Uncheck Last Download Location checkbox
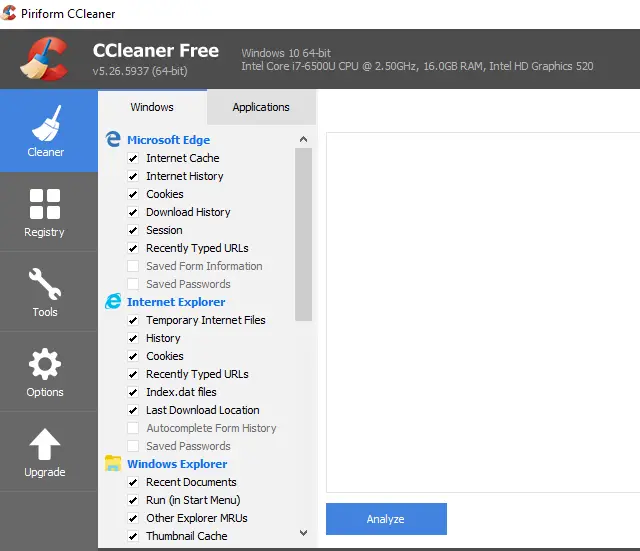This screenshot has width=640, height=551. point(133,410)
